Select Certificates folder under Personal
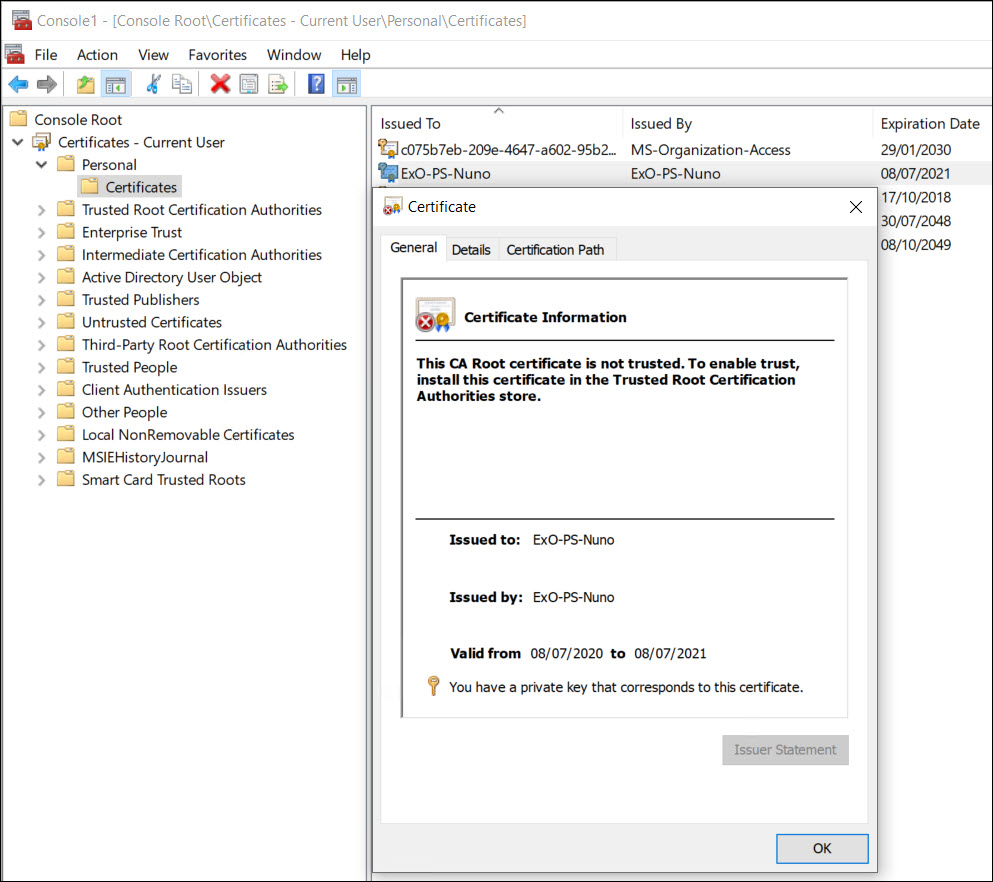Image resolution: width=993 pixels, height=882 pixels. pyautogui.click(x=141, y=187)
